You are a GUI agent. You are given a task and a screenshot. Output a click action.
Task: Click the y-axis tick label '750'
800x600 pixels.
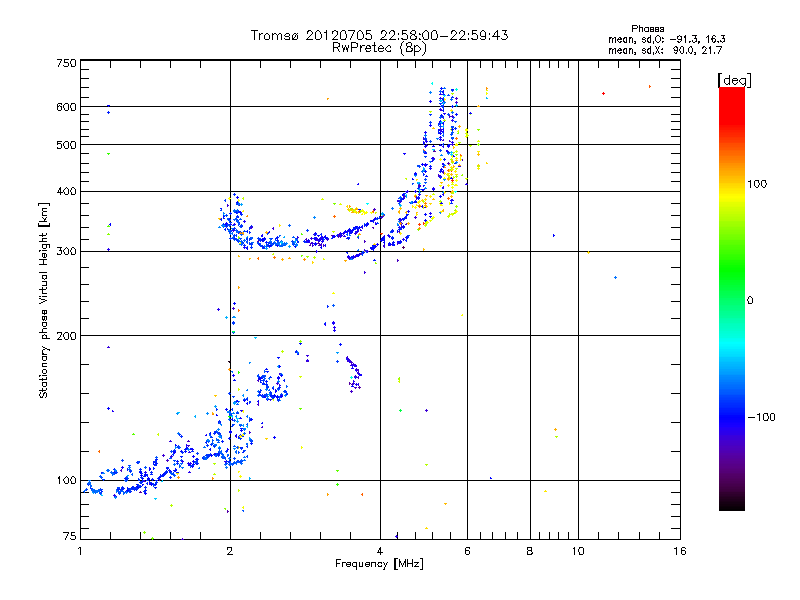pyautogui.click(x=66, y=64)
